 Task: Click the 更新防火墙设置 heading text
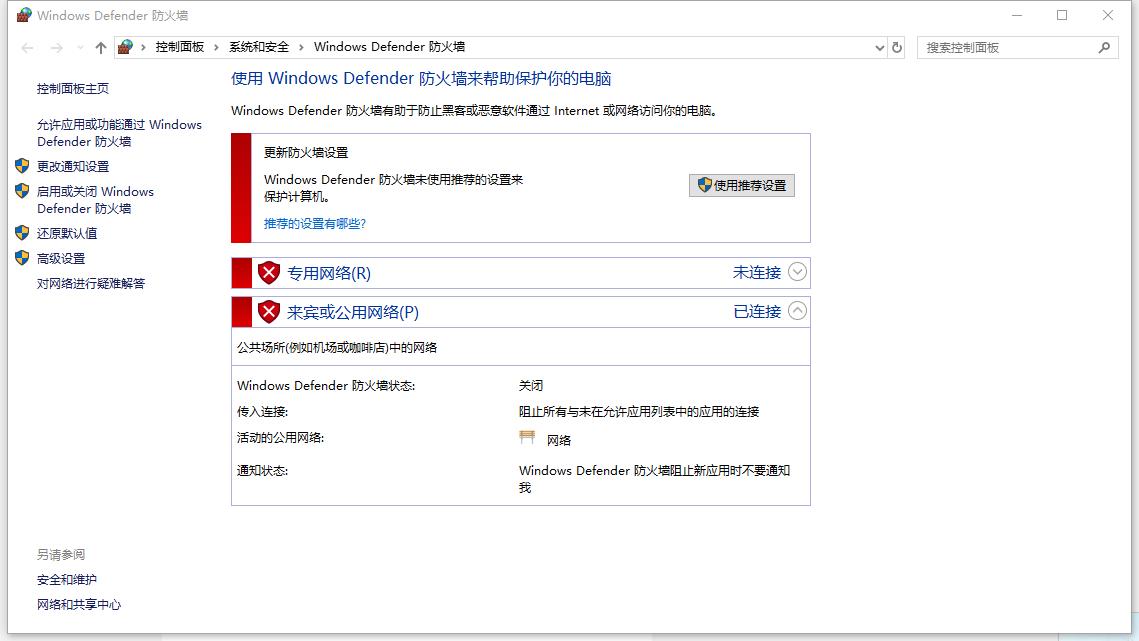306,153
